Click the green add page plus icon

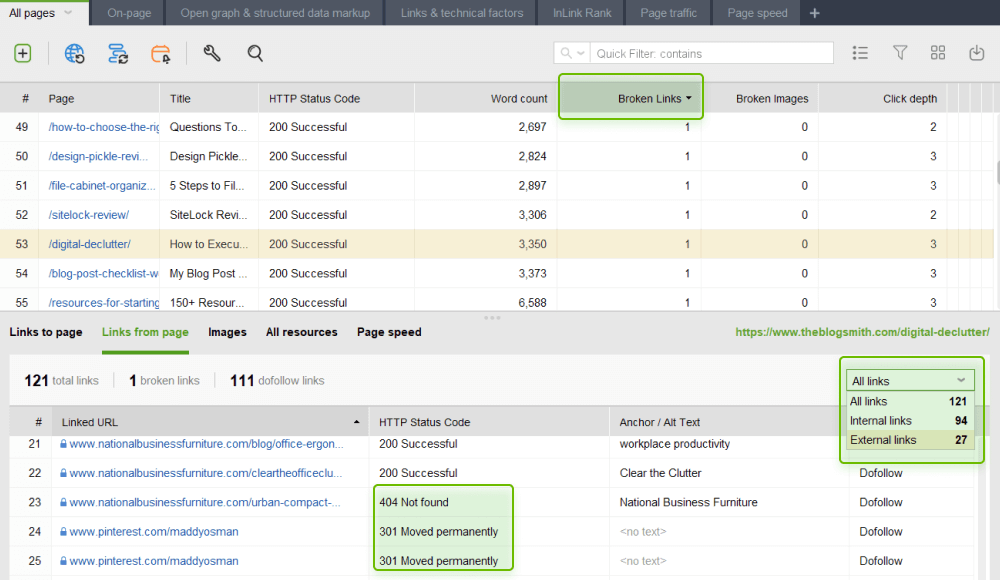[x=23, y=54]
